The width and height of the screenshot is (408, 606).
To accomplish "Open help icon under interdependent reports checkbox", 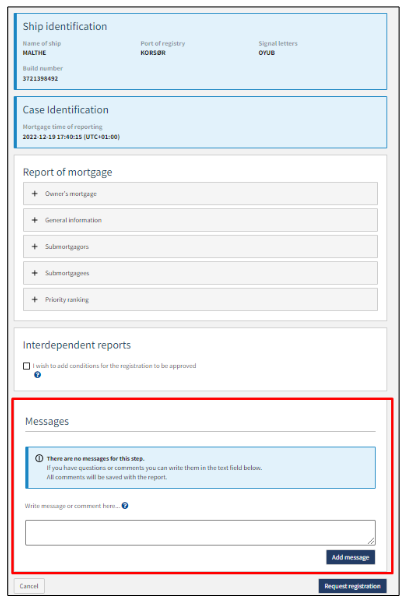I will coord(37,375).
